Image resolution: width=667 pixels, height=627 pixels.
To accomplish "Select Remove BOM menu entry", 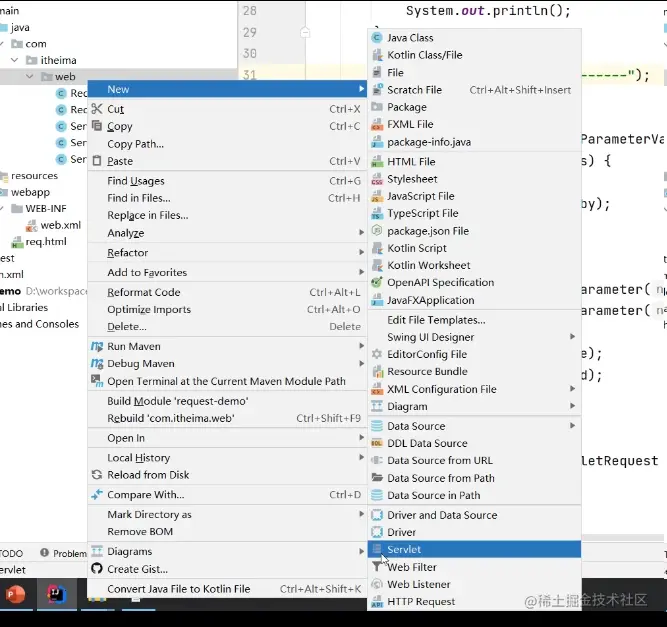I will (227, 532).
